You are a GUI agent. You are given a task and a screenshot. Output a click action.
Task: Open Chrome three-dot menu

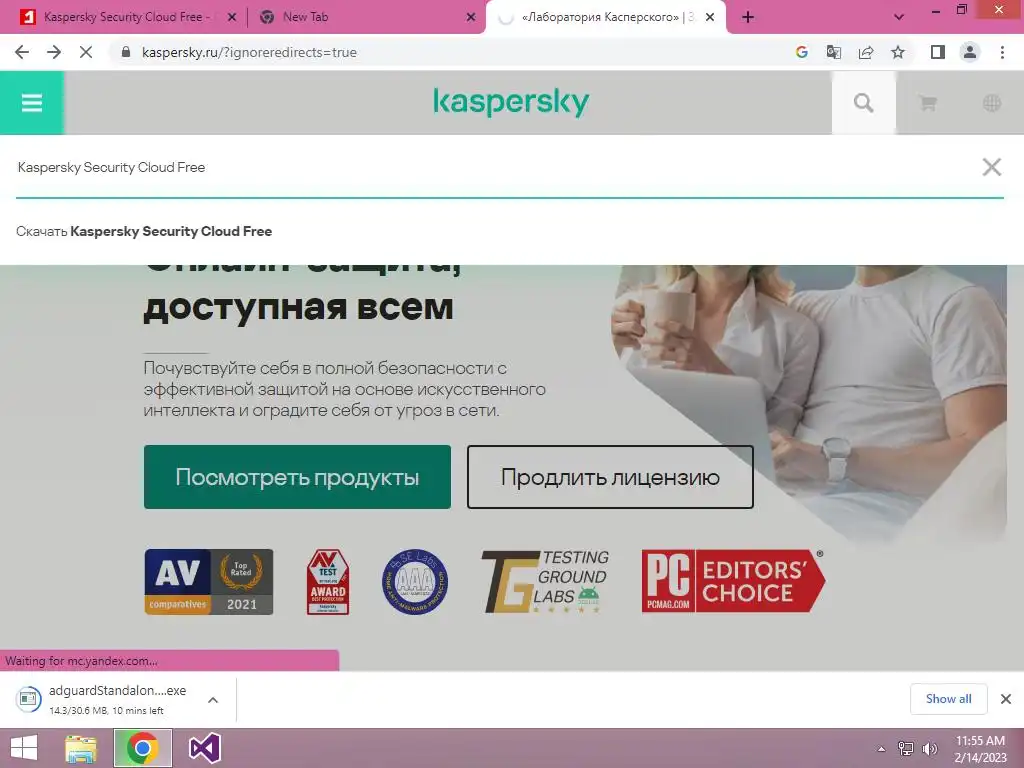point(1002,52)
